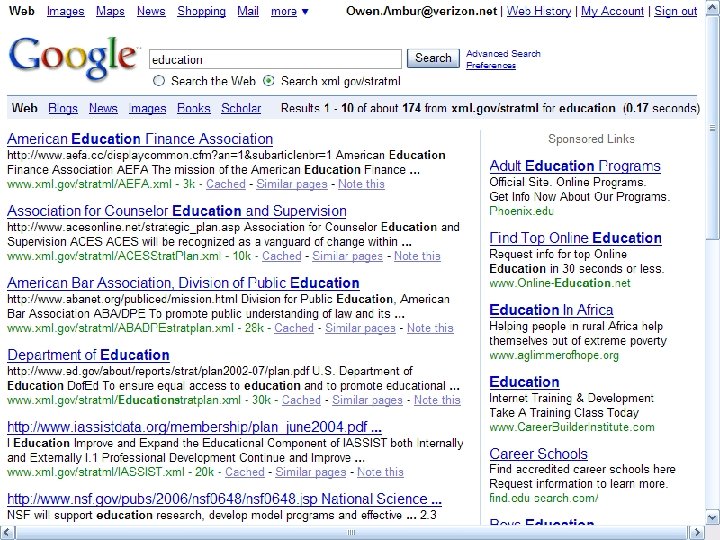Select Search xml.gov/stratml radio button
The height and width of the screenshot is (540, 720).
point(269,81)
